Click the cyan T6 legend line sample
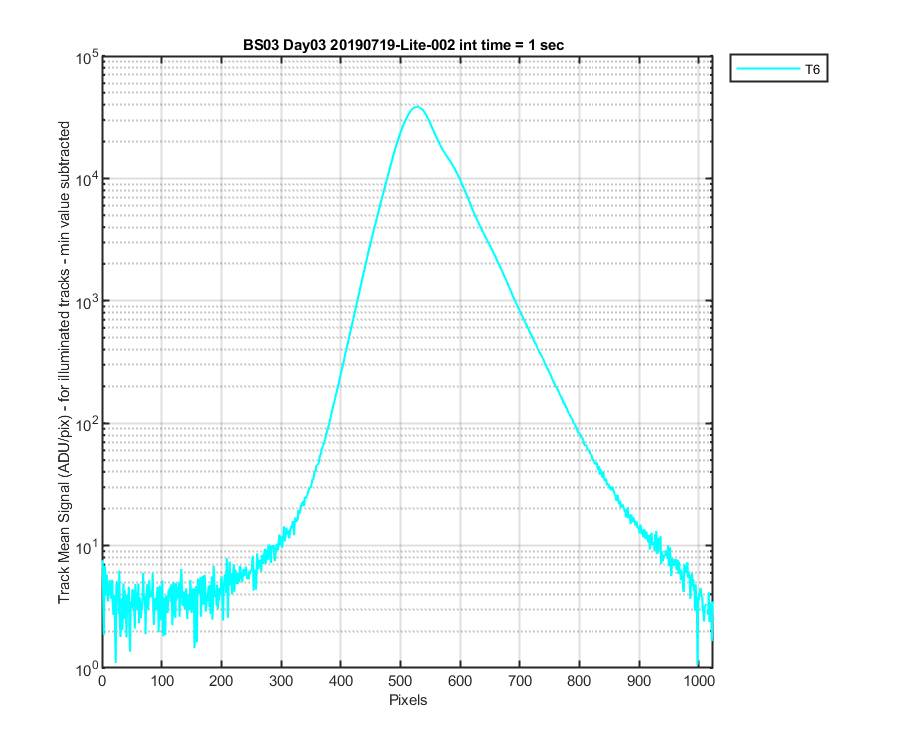 point(768,69)
